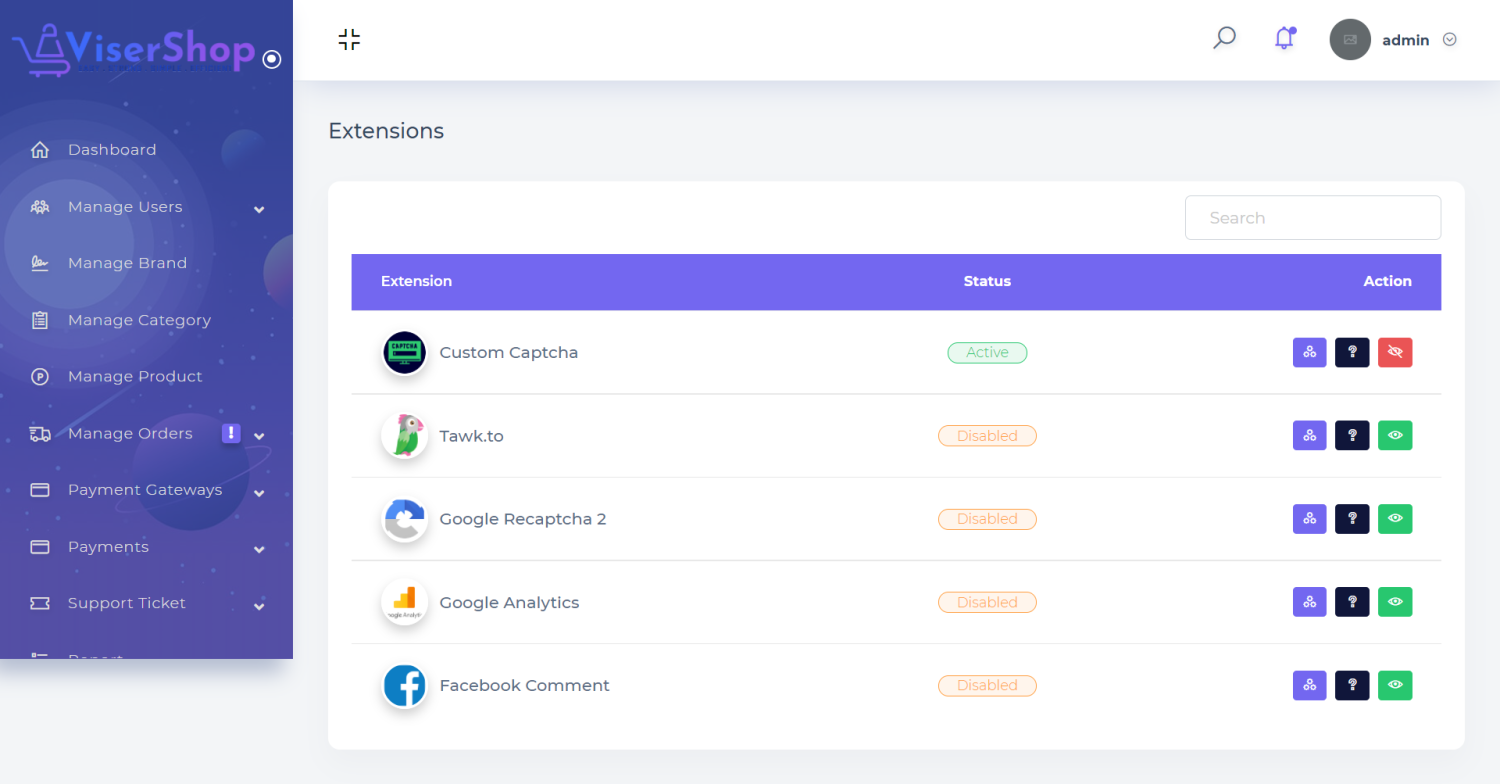Go to Dashboard in sidebar

[111, 150]
